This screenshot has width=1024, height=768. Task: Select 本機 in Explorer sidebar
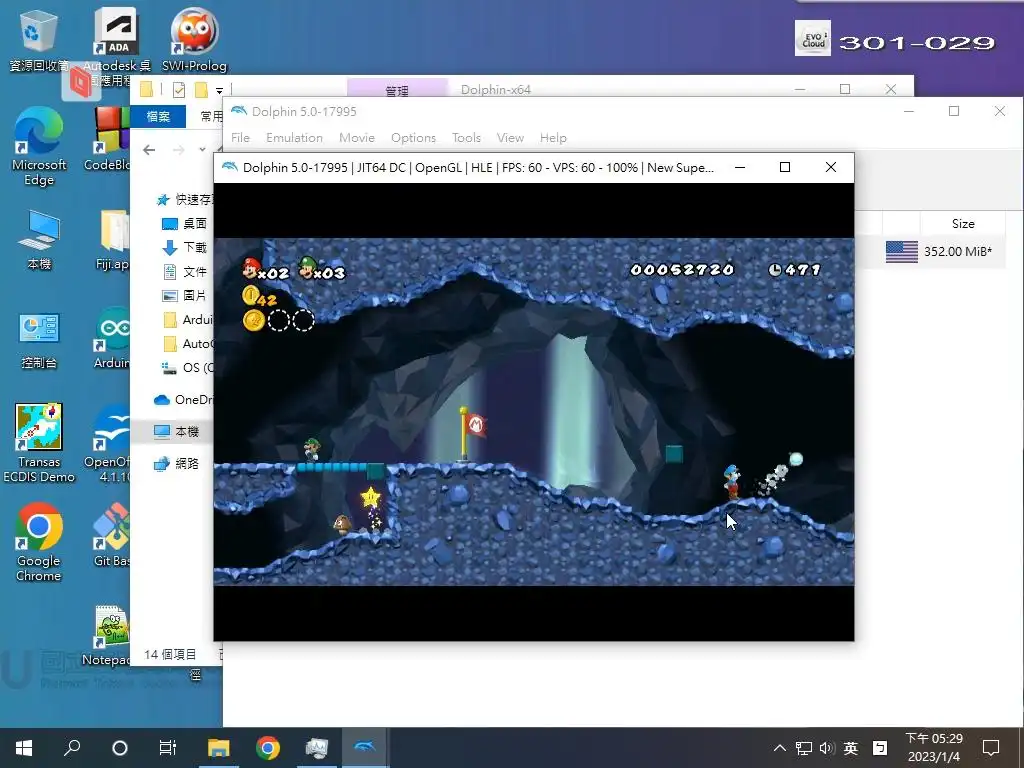[176, 432]
